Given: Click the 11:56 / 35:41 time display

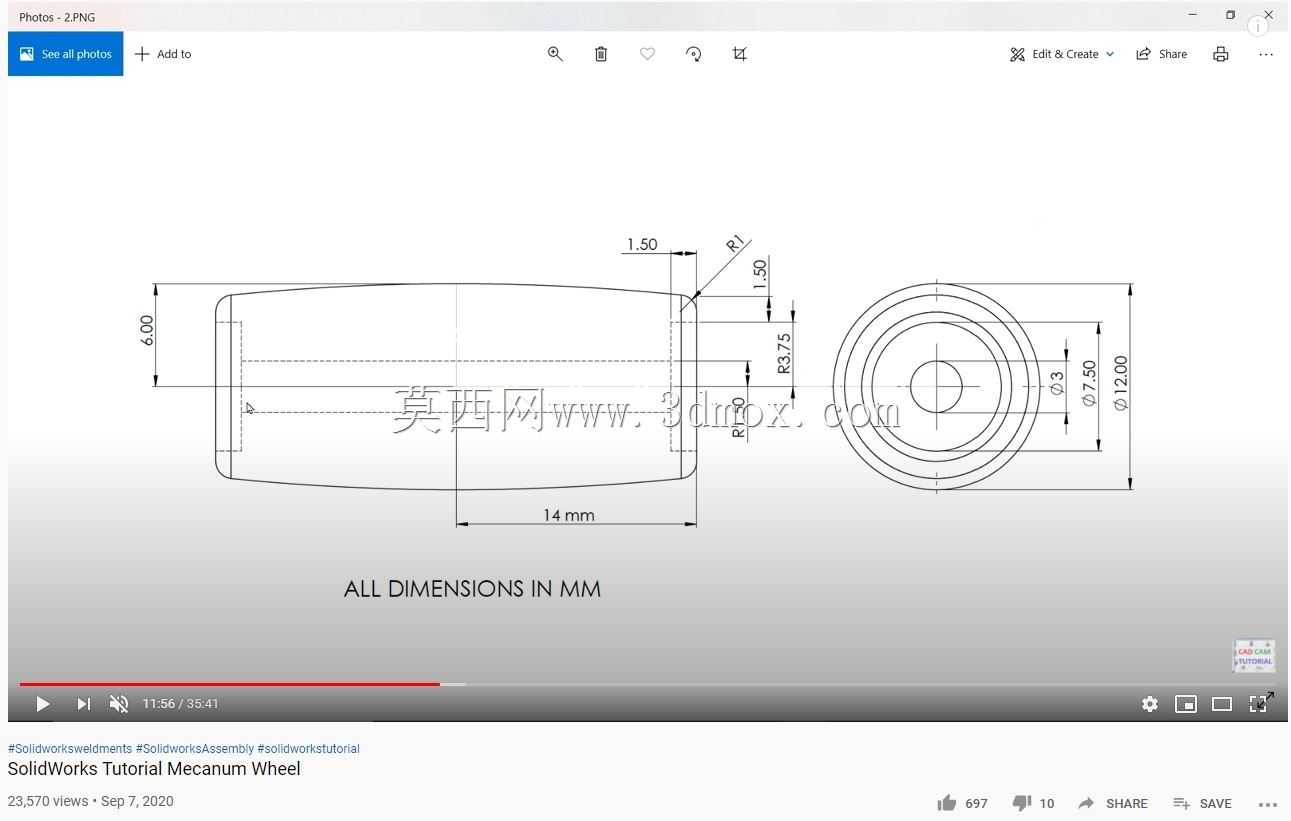Looking at the screenshot, I should tap(181, 704).
